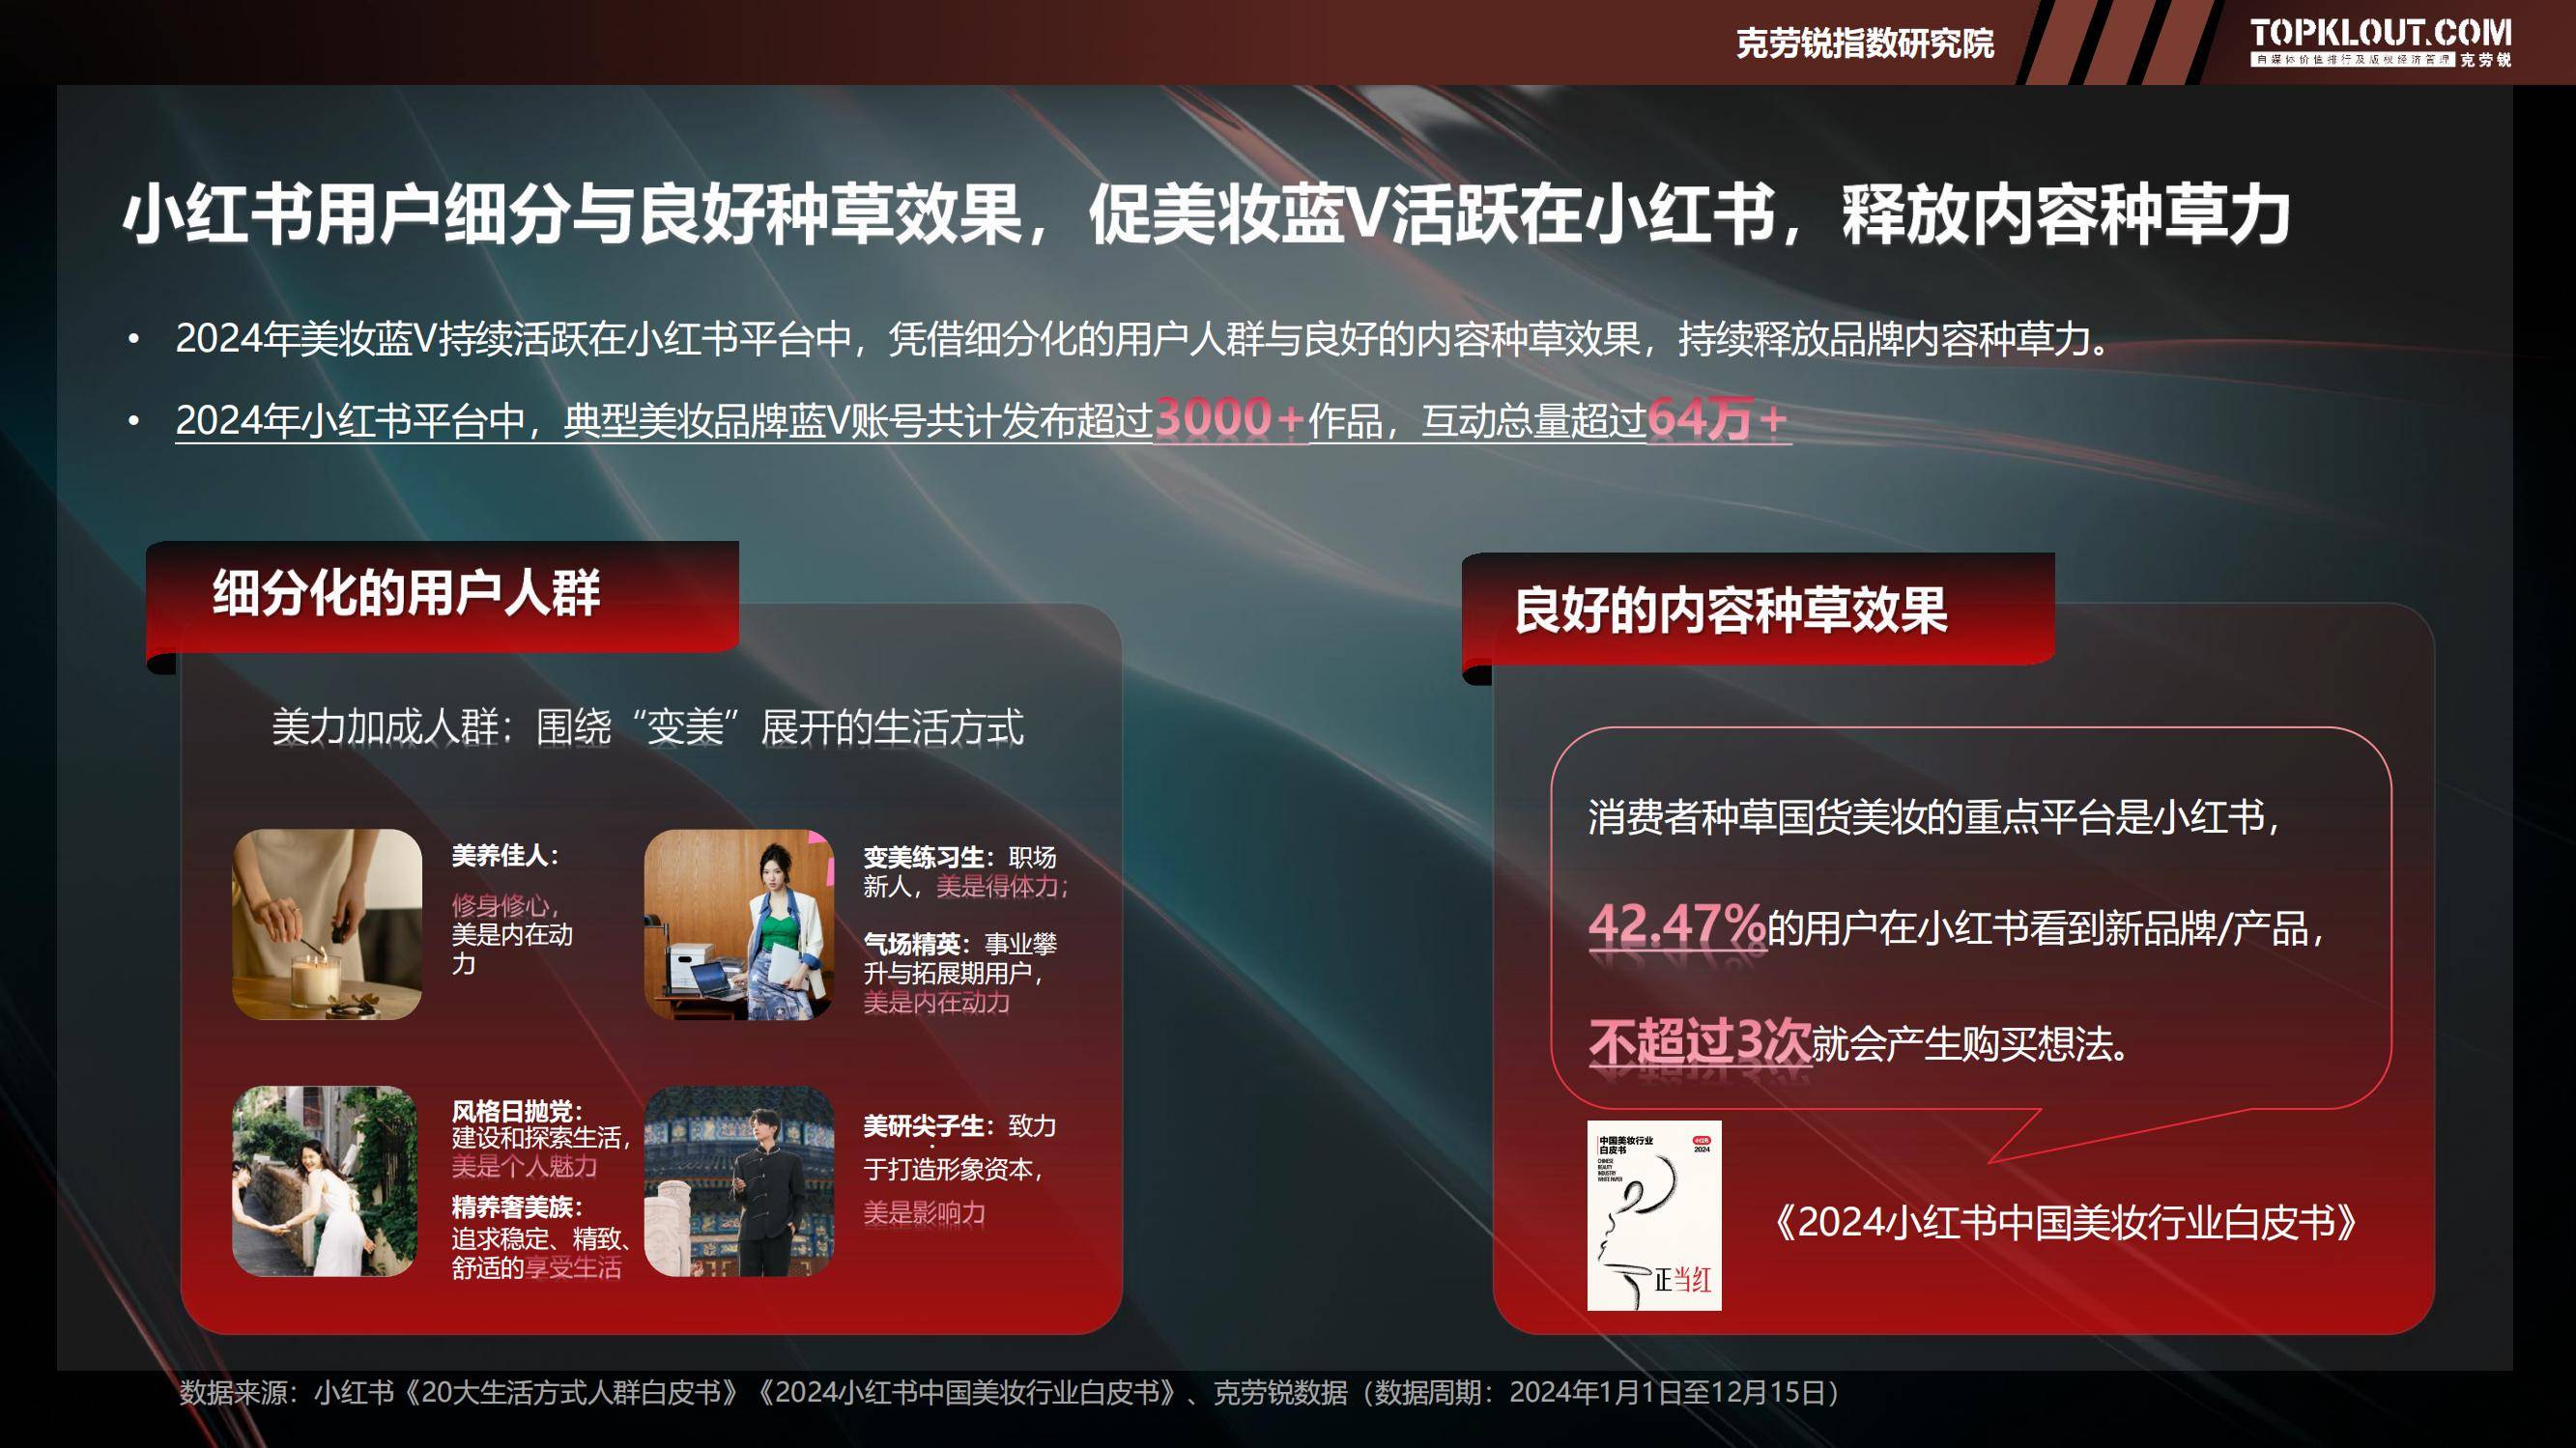Click the 美是个人魅力 pink text
This screenshot has width=2576, height=1448.
524,1166
